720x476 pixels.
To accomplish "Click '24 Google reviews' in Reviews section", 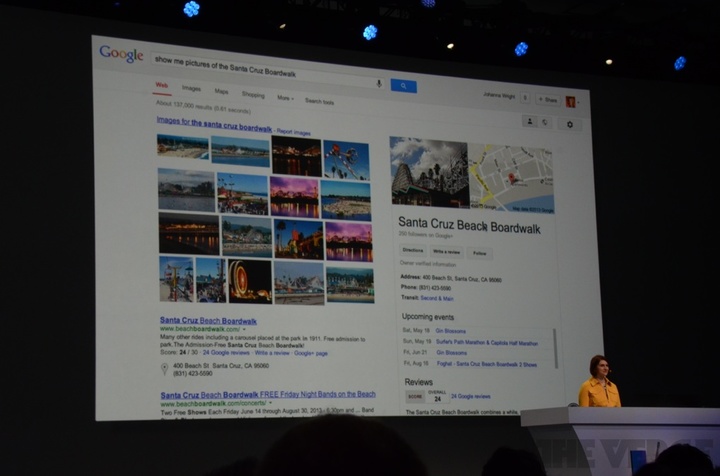I will coord(471,397).
